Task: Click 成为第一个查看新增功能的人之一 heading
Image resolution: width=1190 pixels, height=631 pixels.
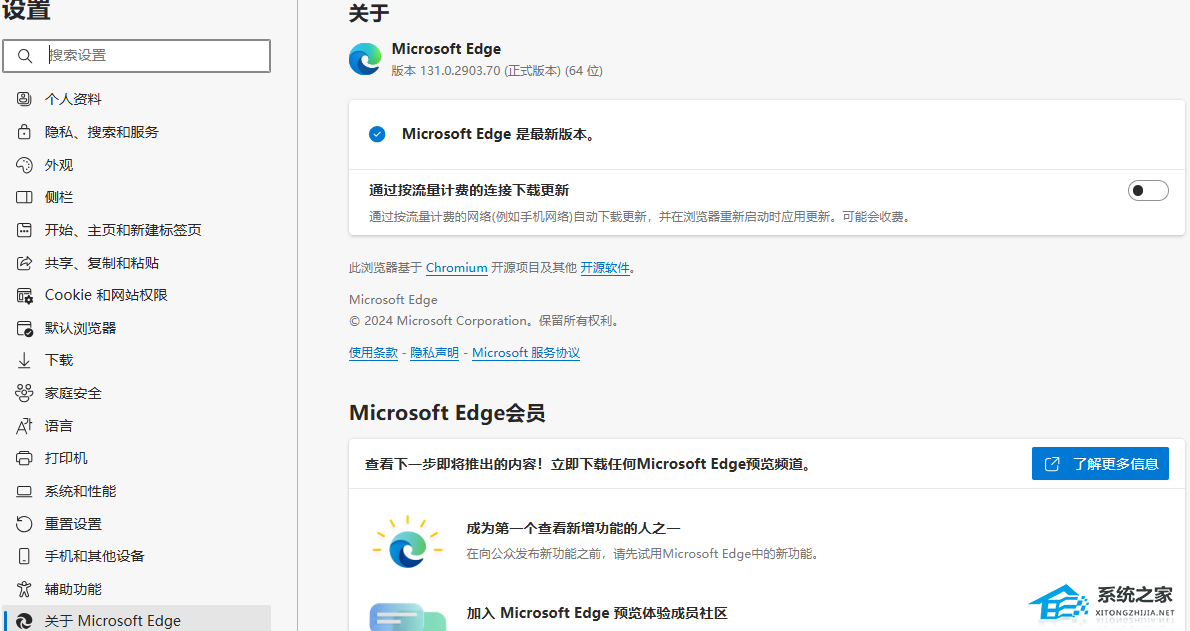Action: pos(573,528)
